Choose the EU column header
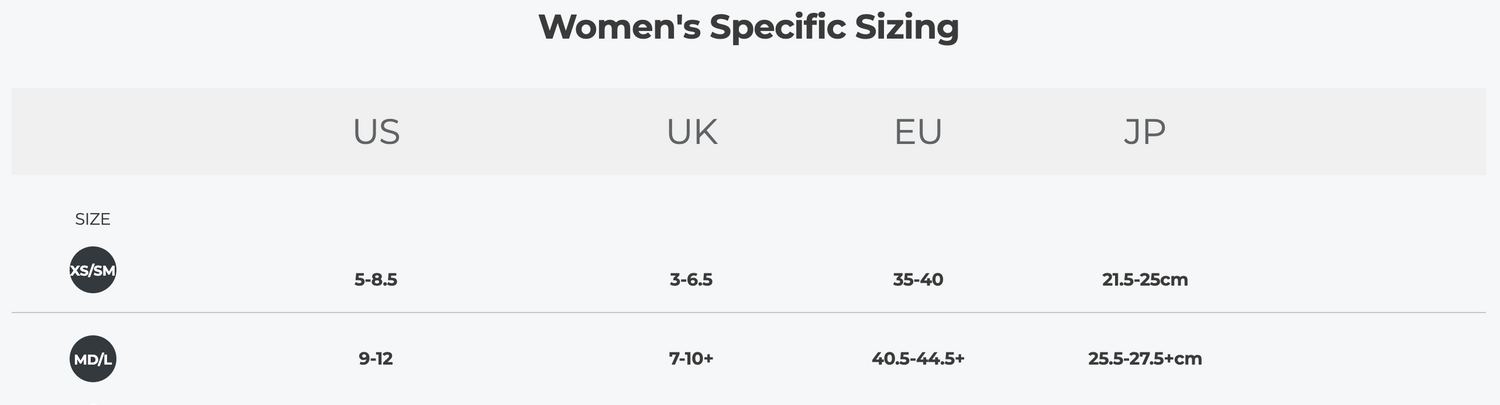The image size is (1500, 405). pos(918,132)
